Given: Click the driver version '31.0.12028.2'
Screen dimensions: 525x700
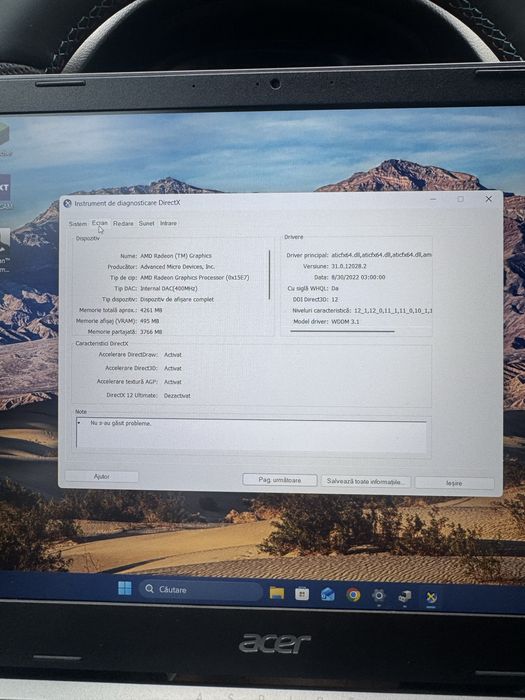Looking at the screenshot, I should pos(349,266).
